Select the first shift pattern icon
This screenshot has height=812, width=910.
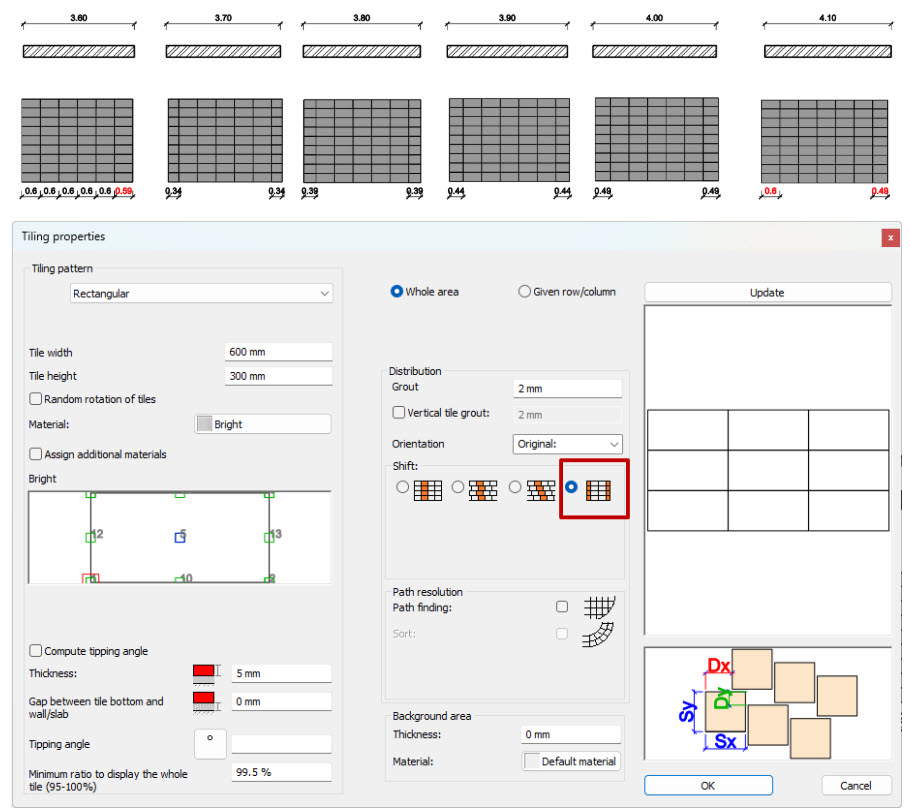(x=428, y=490)
